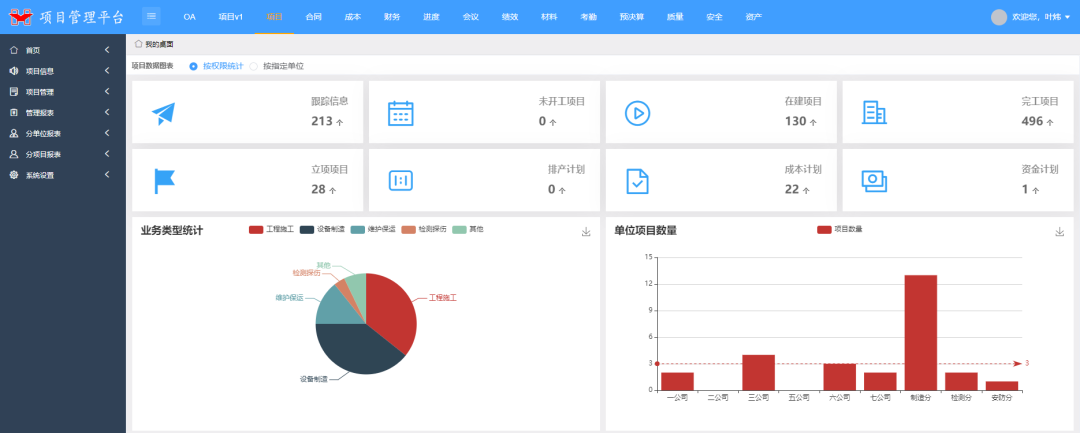This screenshot has width=1080, height=433.
Task: Download the 业务类型统计 pie chart
Action: click(x=586, y=232)
